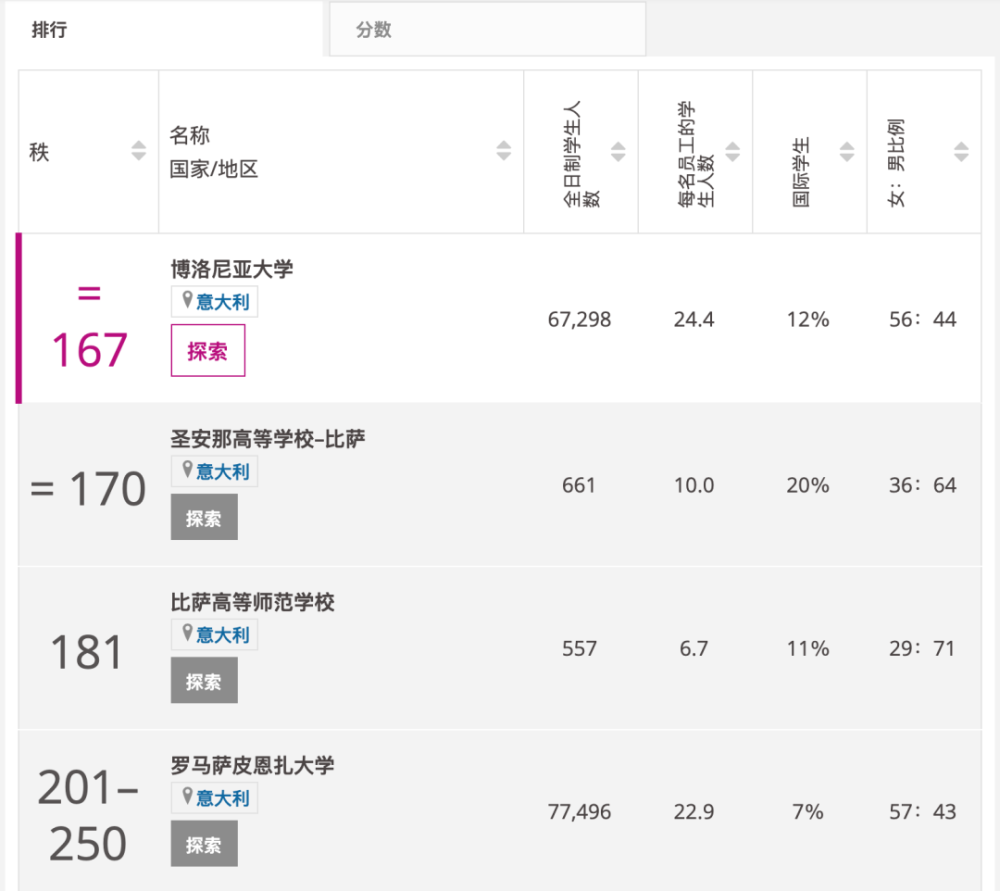1000x891 pixels.
Task: Select the 67,298 student count cell
Action: 580,319
